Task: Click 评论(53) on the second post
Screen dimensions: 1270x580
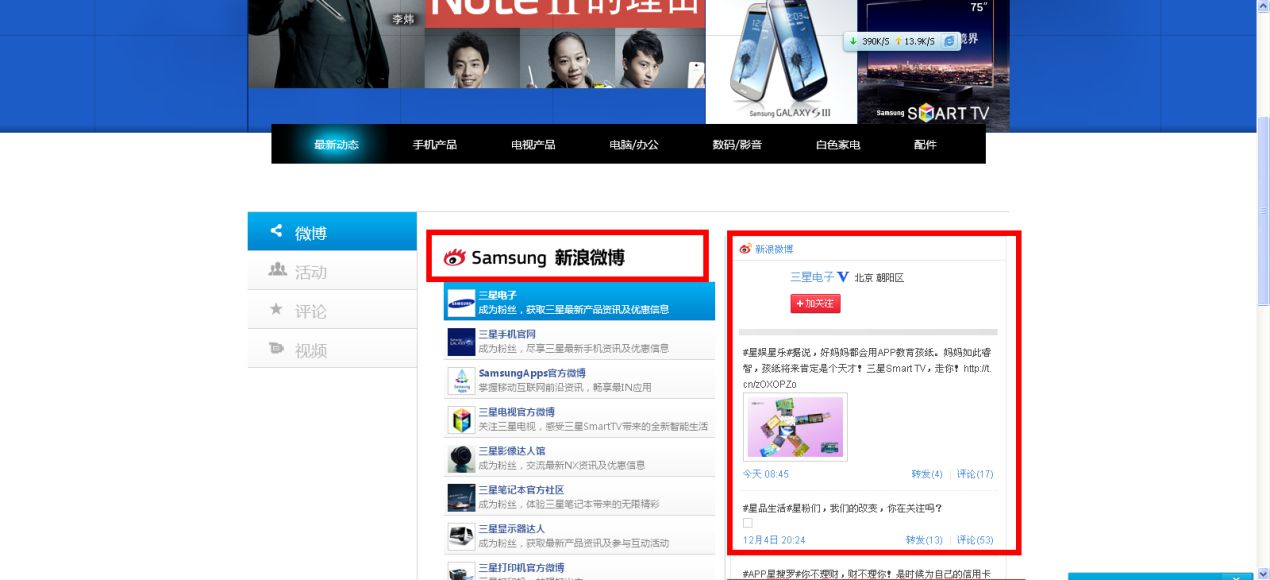Action: 975,540
